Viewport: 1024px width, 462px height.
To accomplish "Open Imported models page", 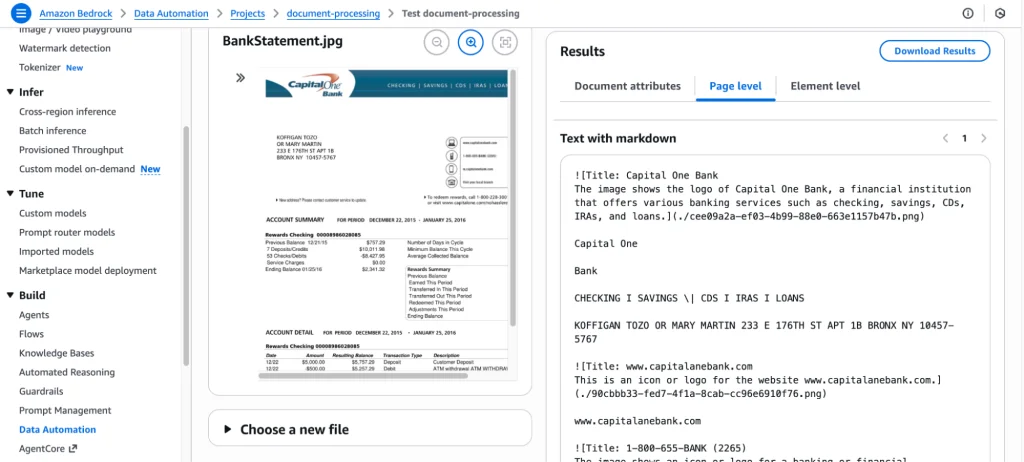I will (56, 252).
